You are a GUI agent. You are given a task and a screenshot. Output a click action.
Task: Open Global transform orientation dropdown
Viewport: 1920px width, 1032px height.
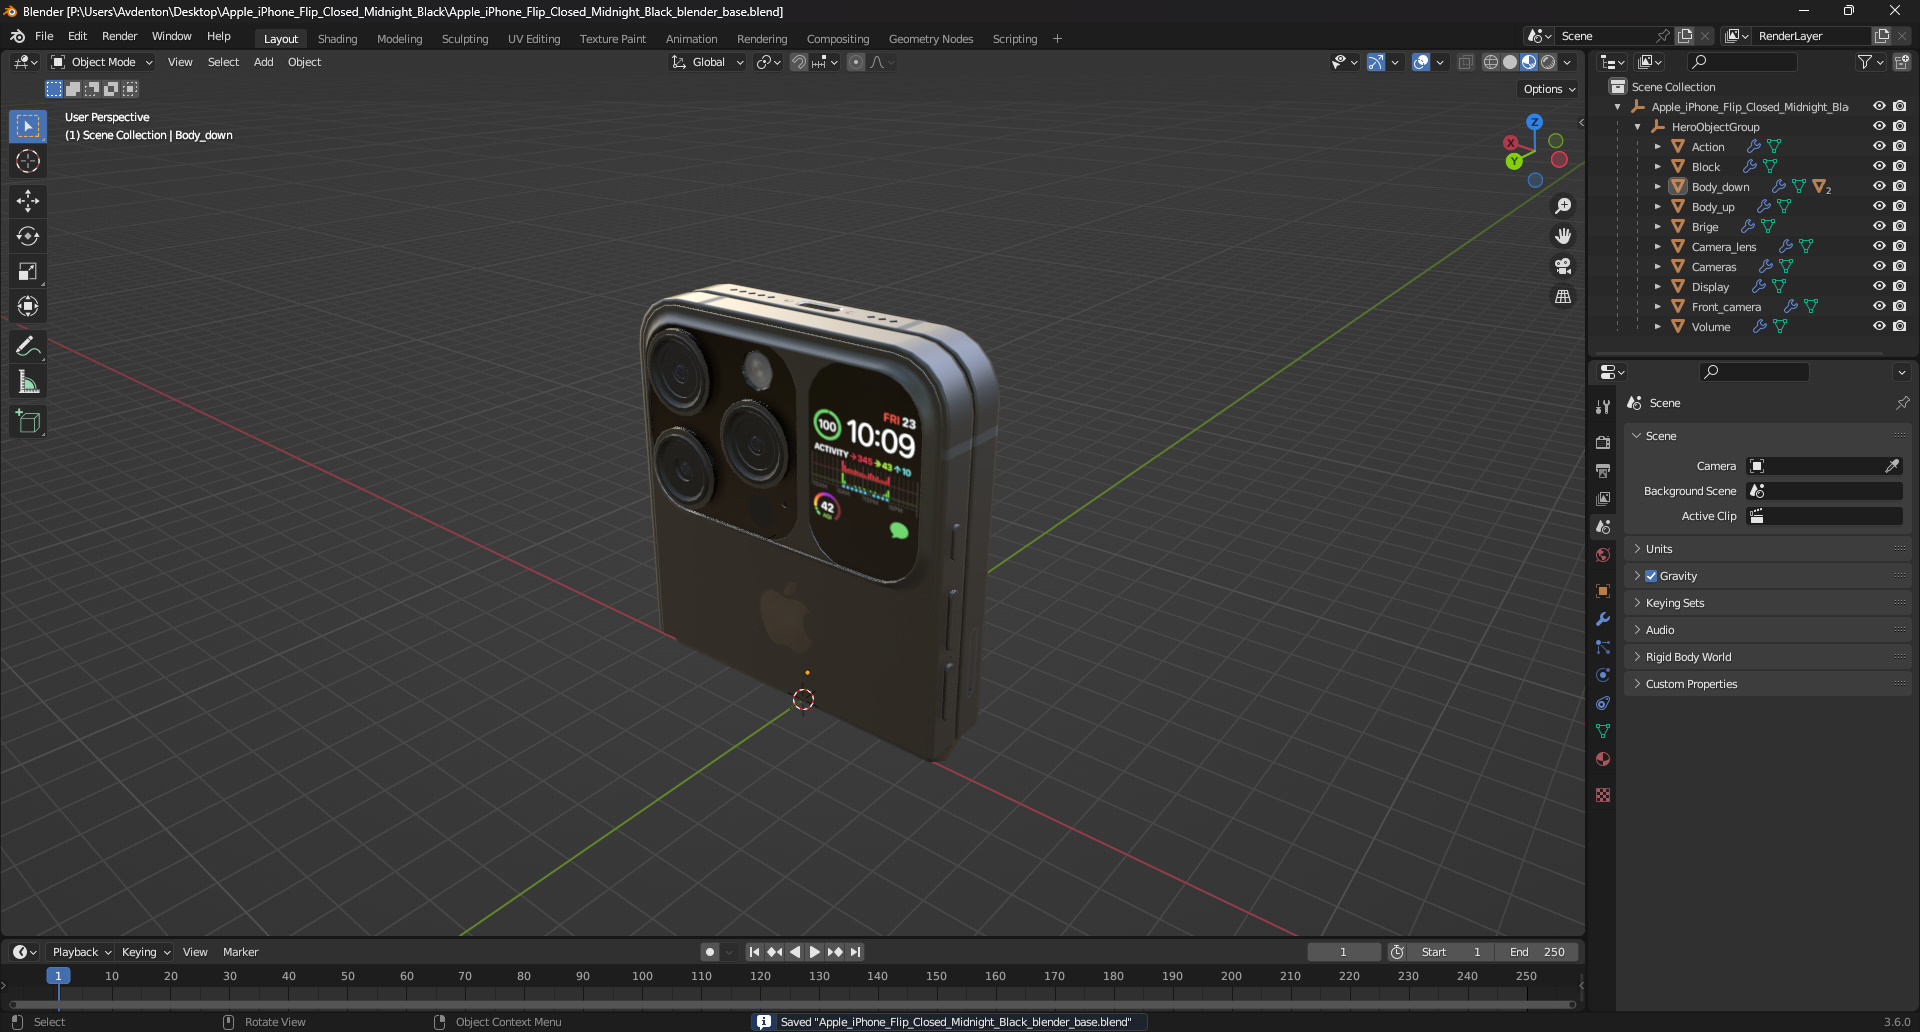(707, 62)
